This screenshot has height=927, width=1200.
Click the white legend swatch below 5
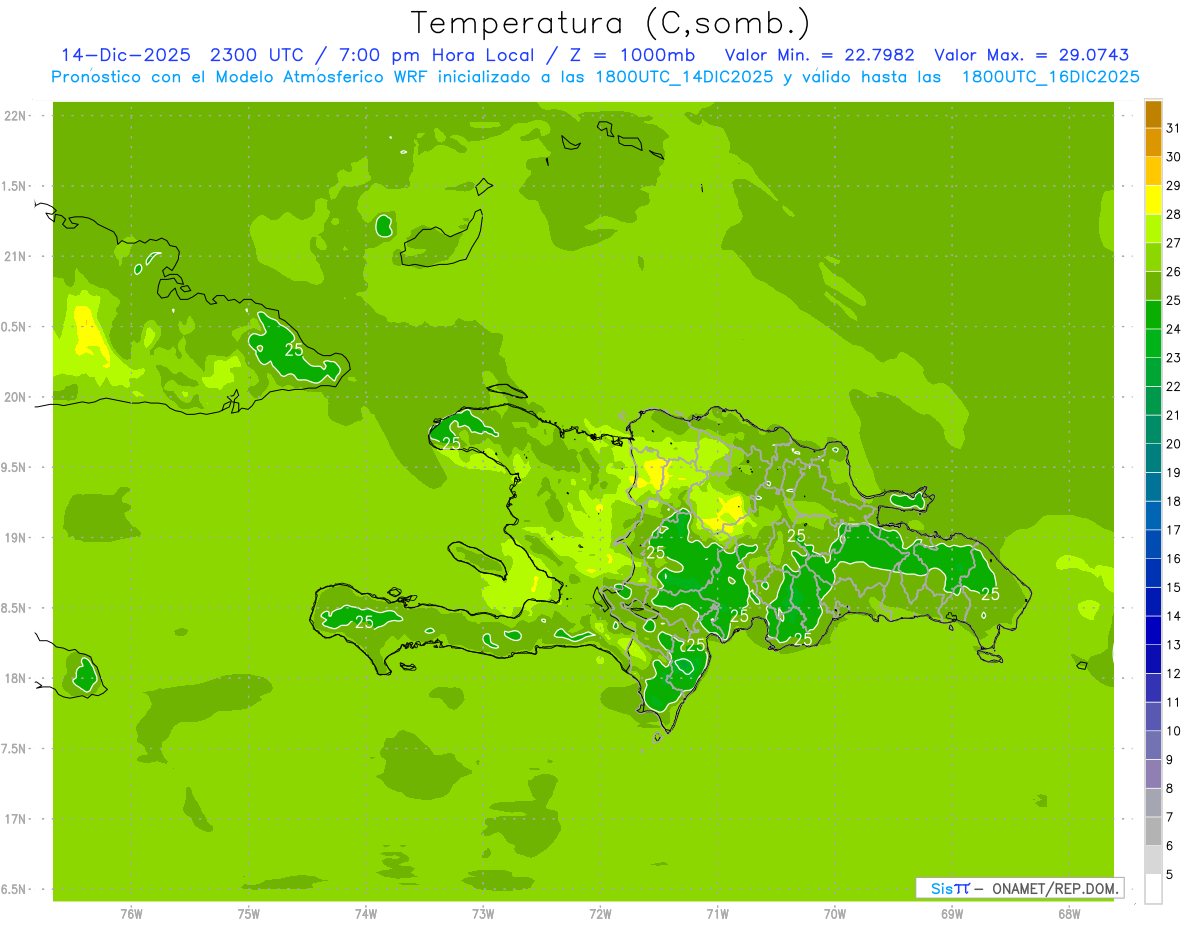pos(1153,889)
